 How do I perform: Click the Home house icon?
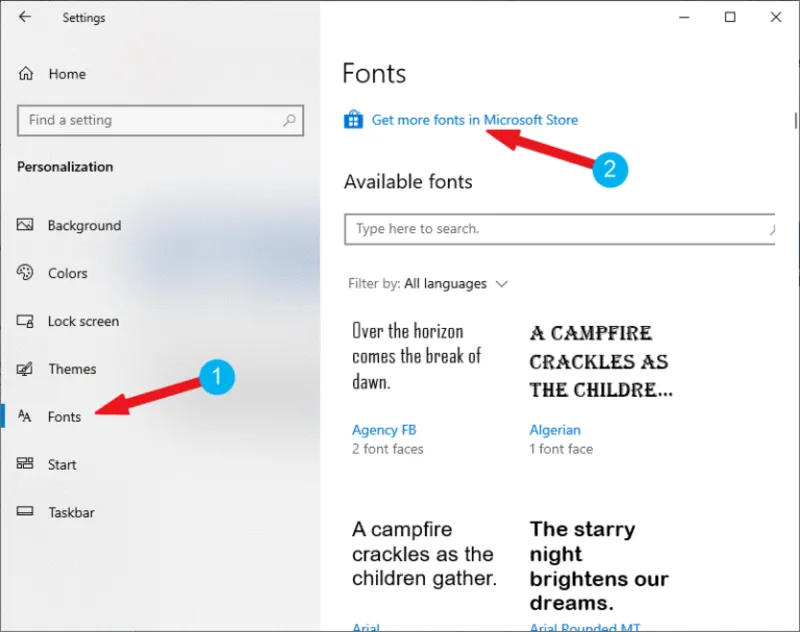pos(26,74)
